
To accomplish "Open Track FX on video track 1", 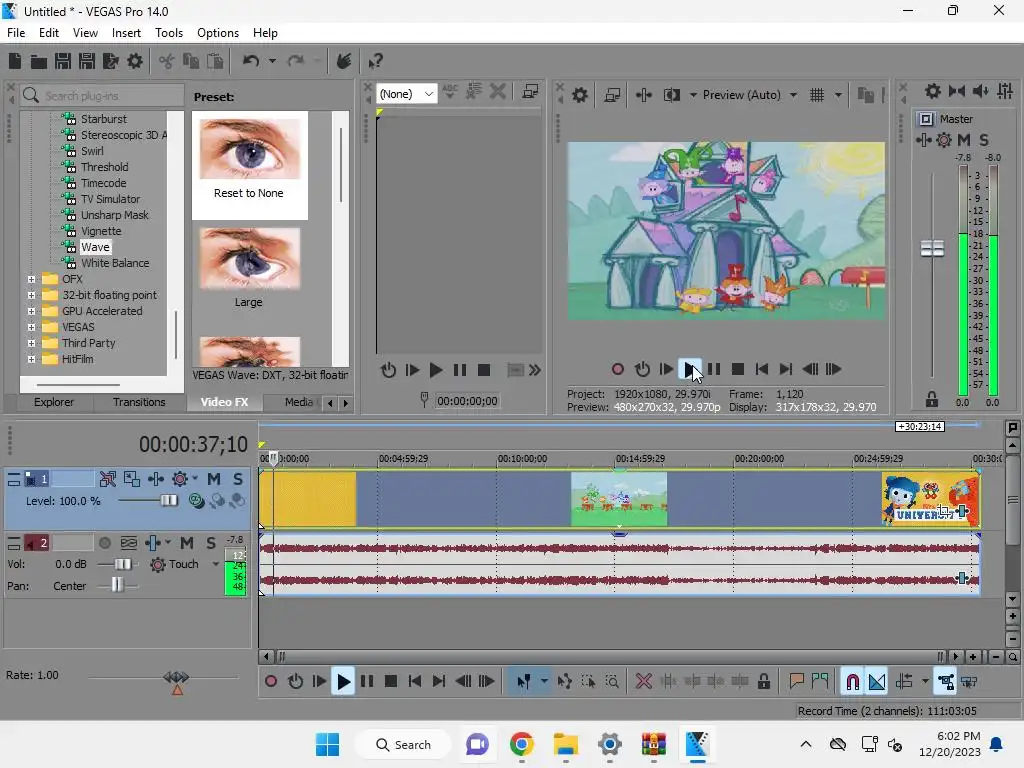I will tap(180, 479).
